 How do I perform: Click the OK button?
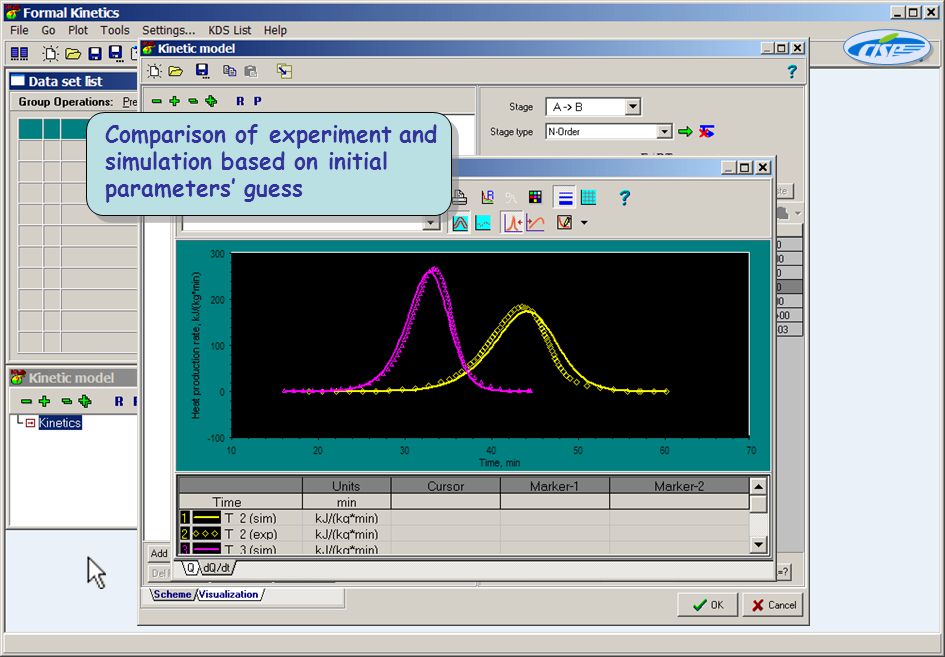[708, 605]
